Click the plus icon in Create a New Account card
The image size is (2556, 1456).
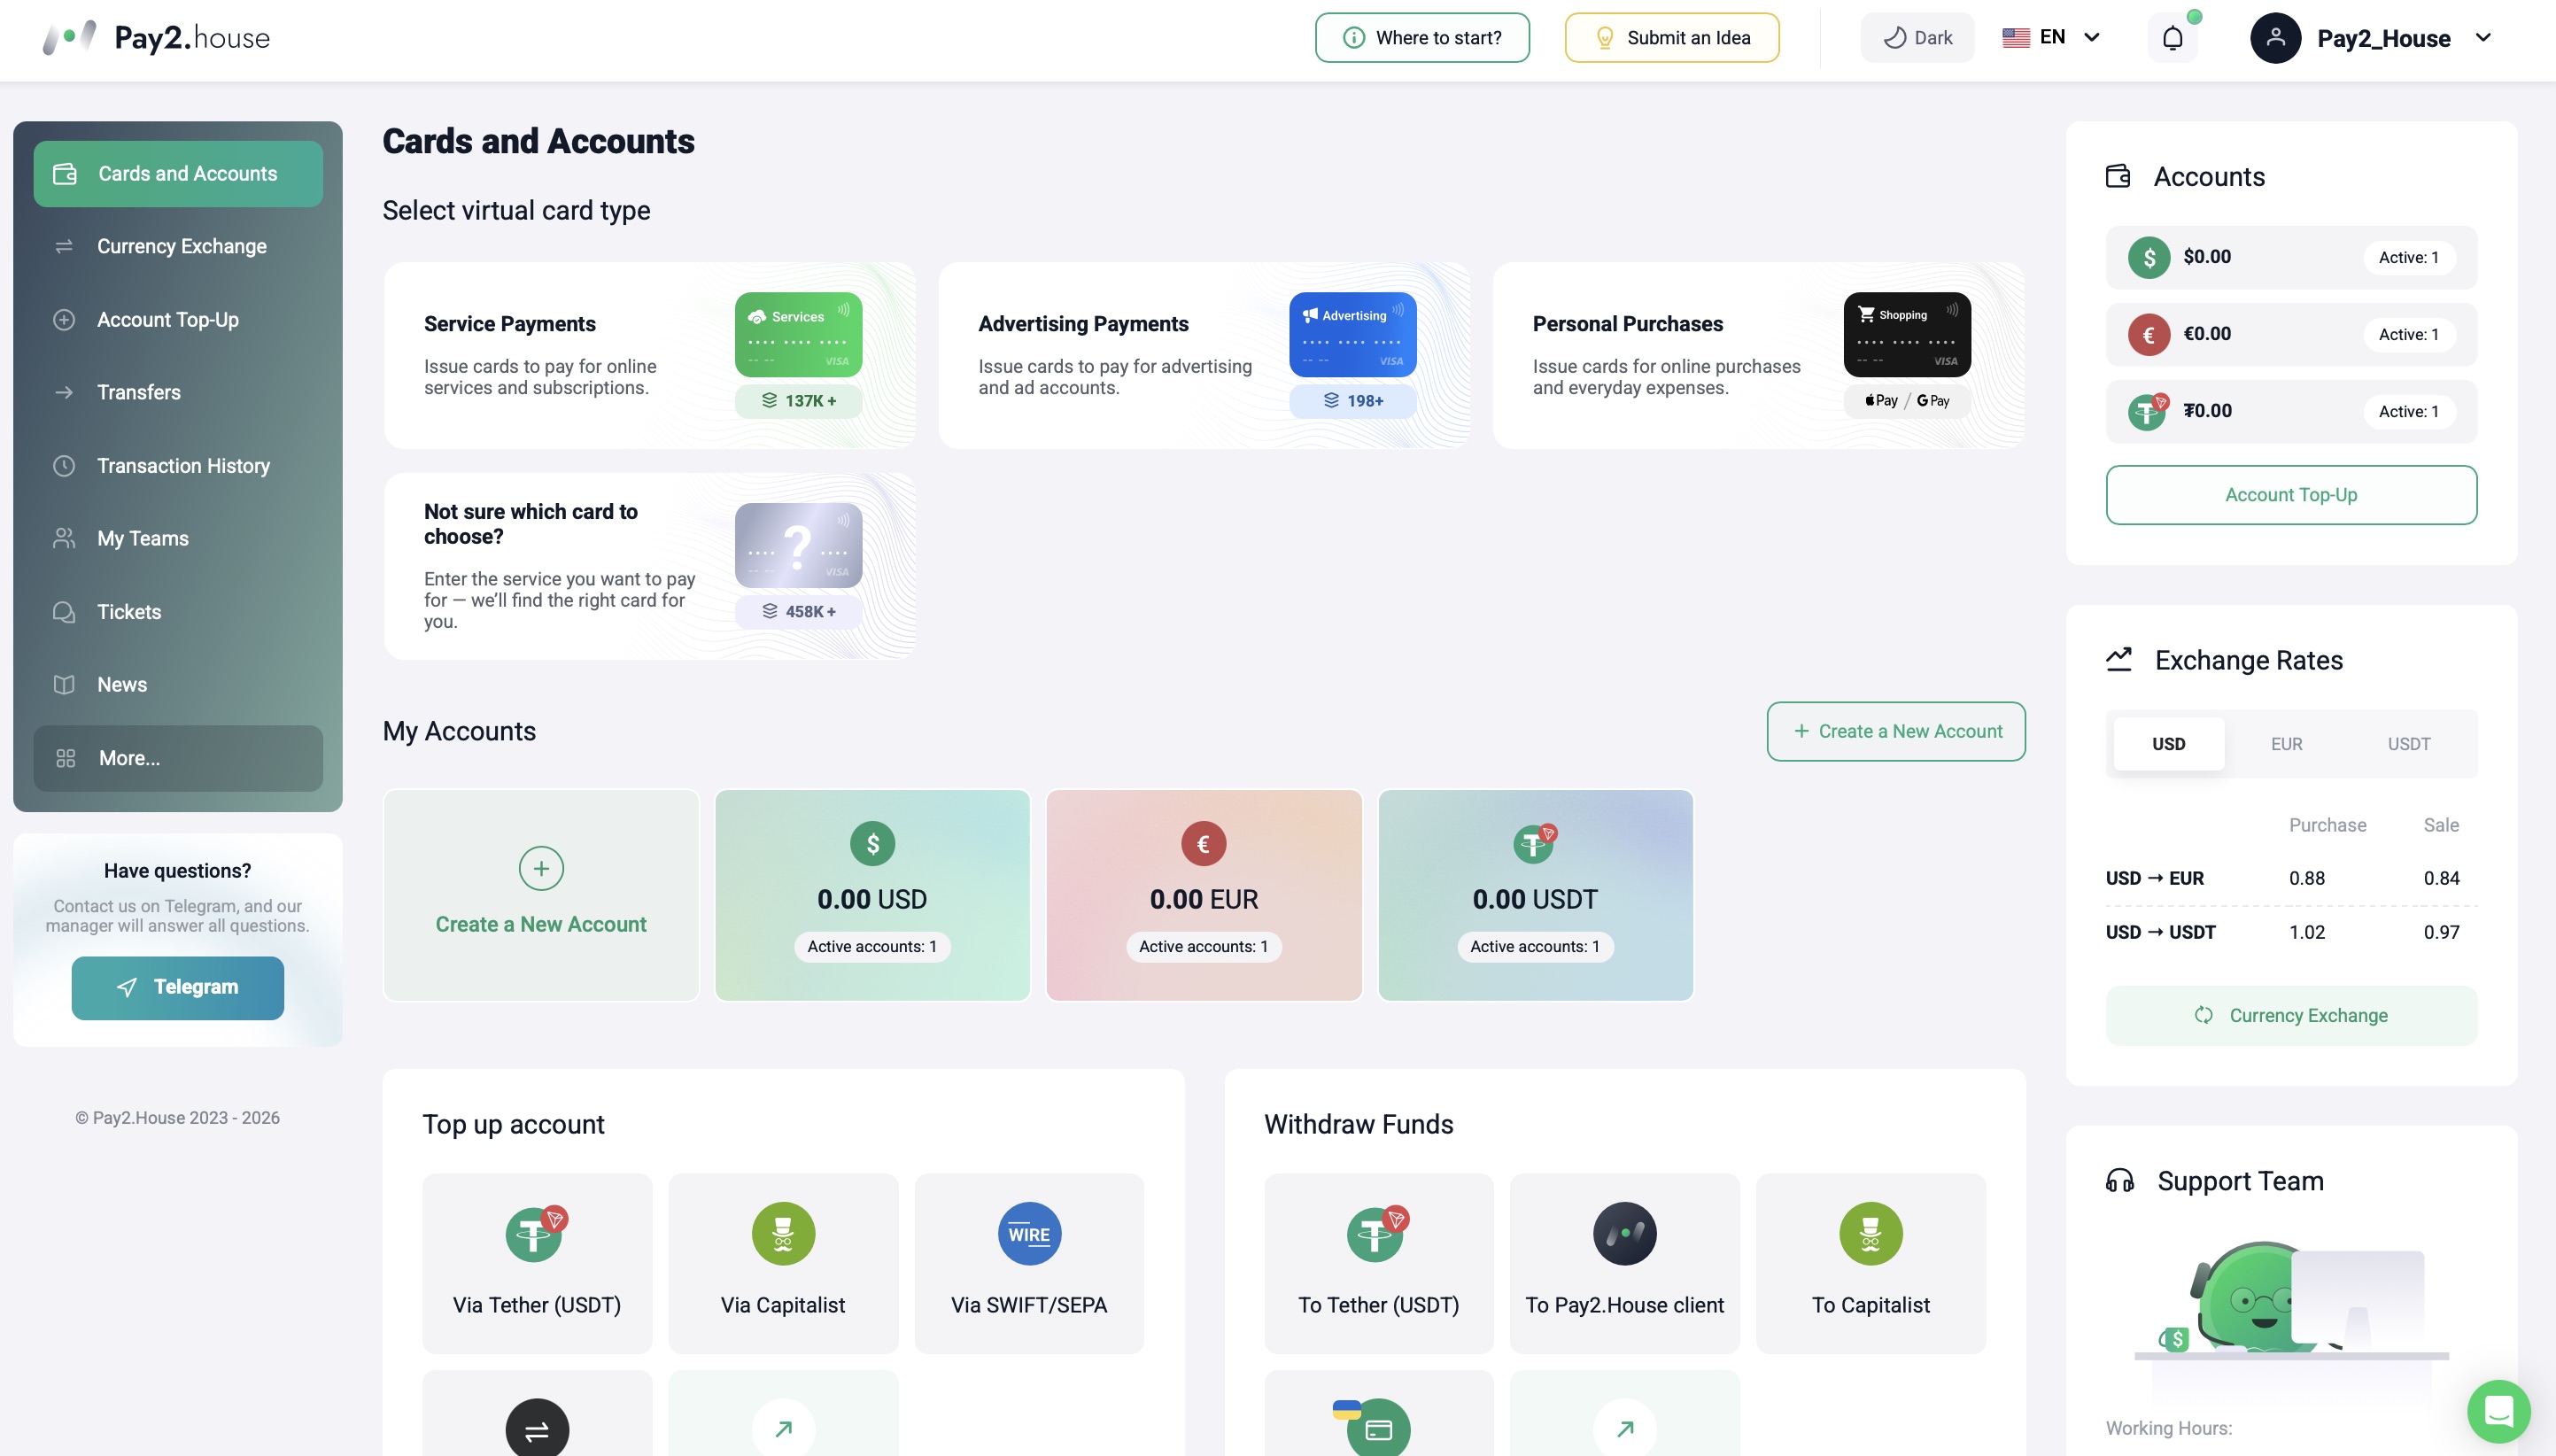[541, 868]
